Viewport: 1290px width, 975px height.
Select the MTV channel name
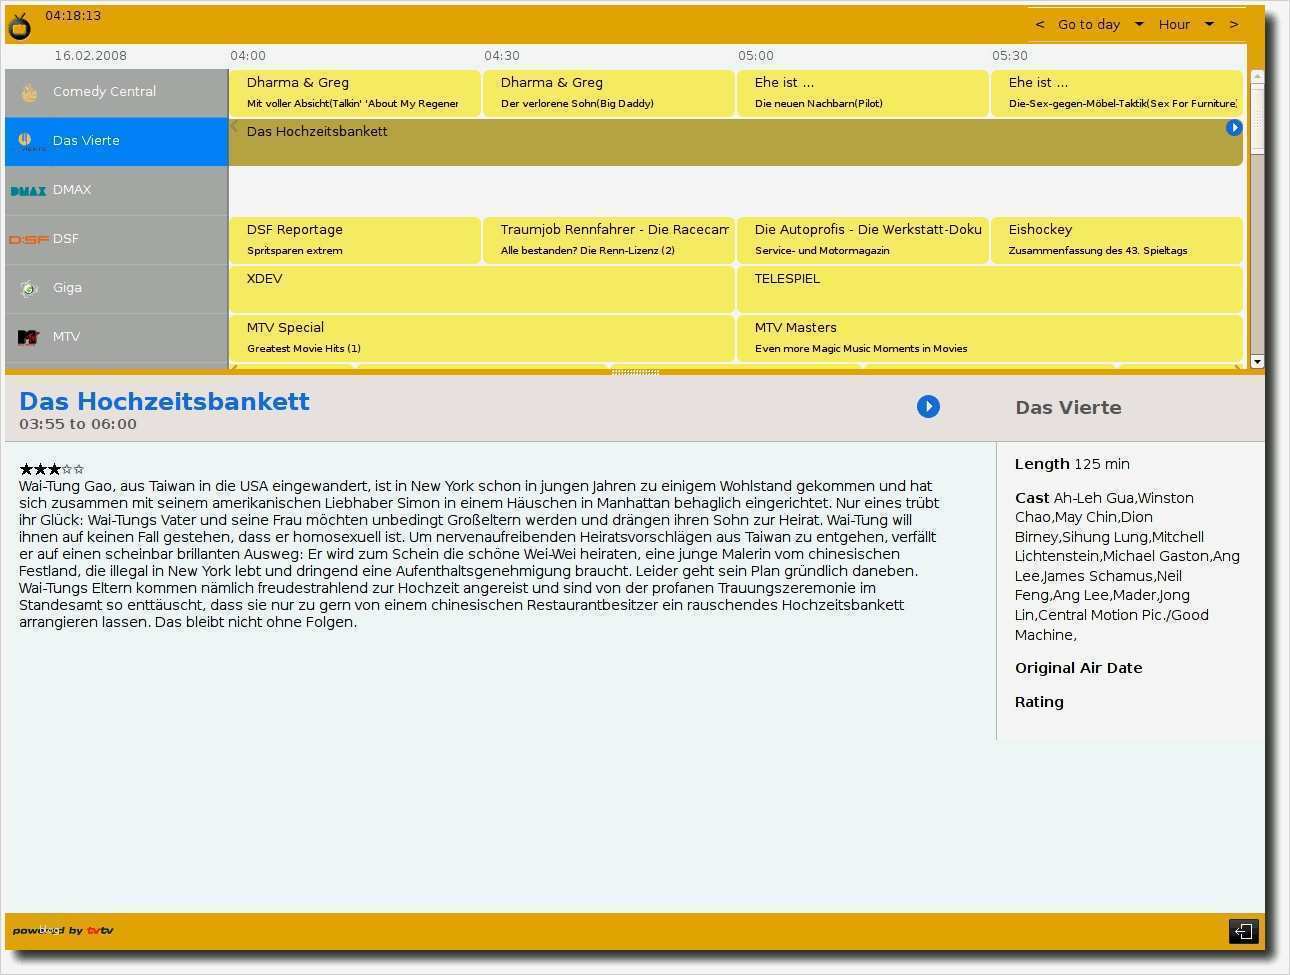point(66,336)
